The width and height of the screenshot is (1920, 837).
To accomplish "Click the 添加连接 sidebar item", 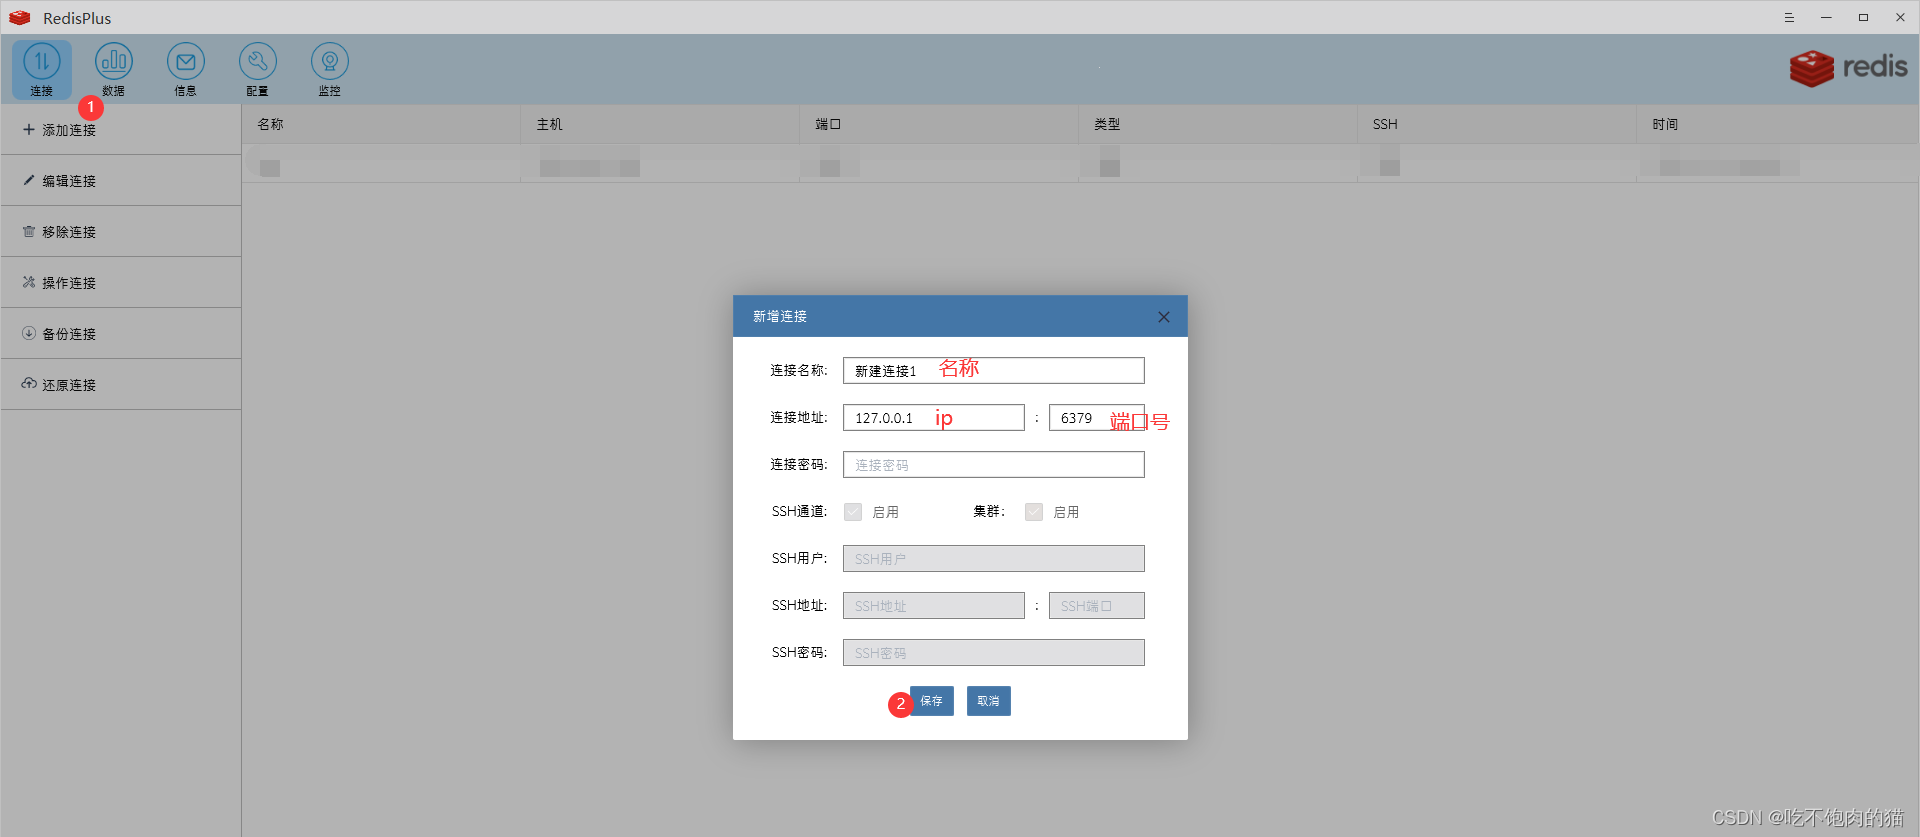I will (x=120, y=130).
